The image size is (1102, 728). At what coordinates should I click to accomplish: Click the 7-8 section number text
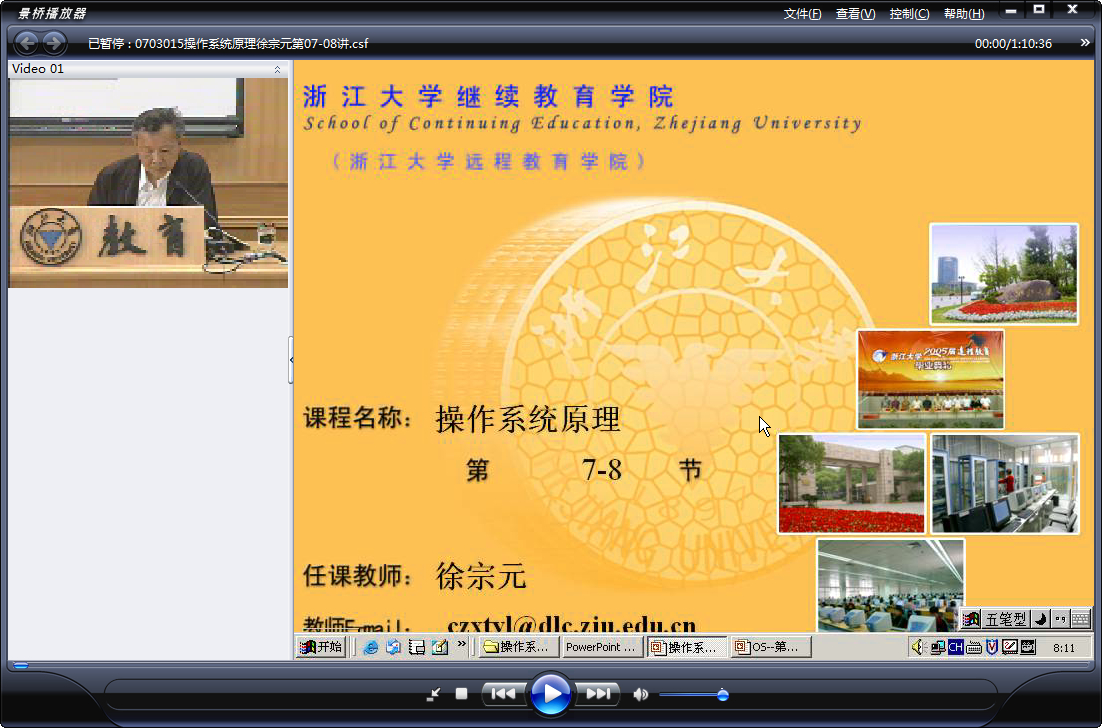(x=602, y=469)
